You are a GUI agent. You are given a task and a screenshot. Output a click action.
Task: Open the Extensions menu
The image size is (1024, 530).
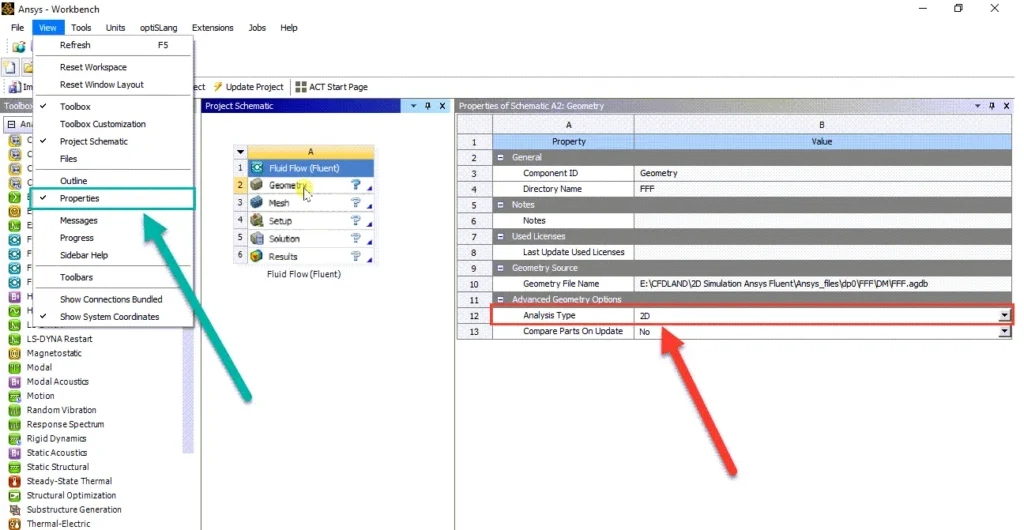(212, 27)
